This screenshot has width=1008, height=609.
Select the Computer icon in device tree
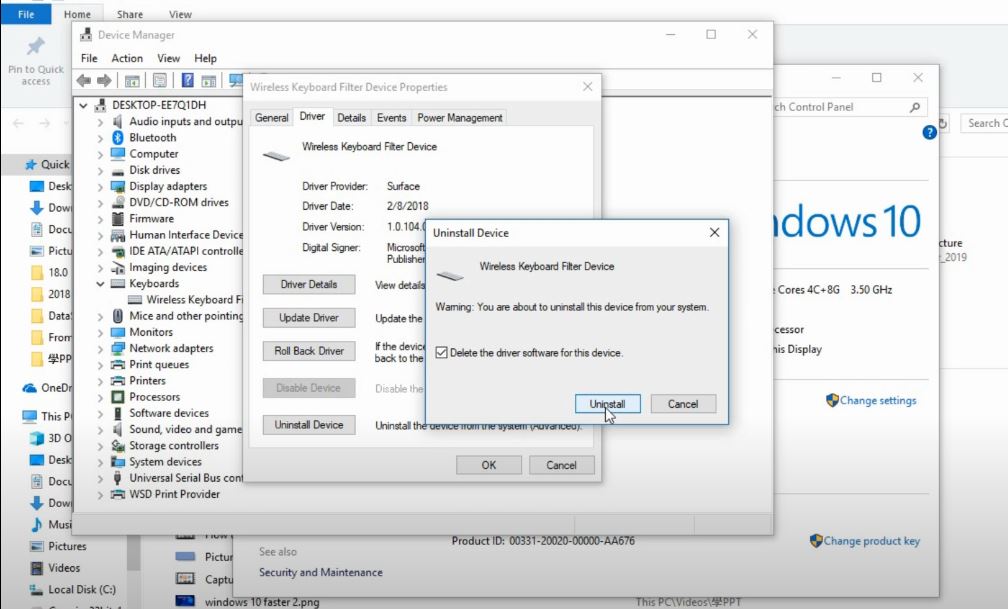(x=118, y=154)
